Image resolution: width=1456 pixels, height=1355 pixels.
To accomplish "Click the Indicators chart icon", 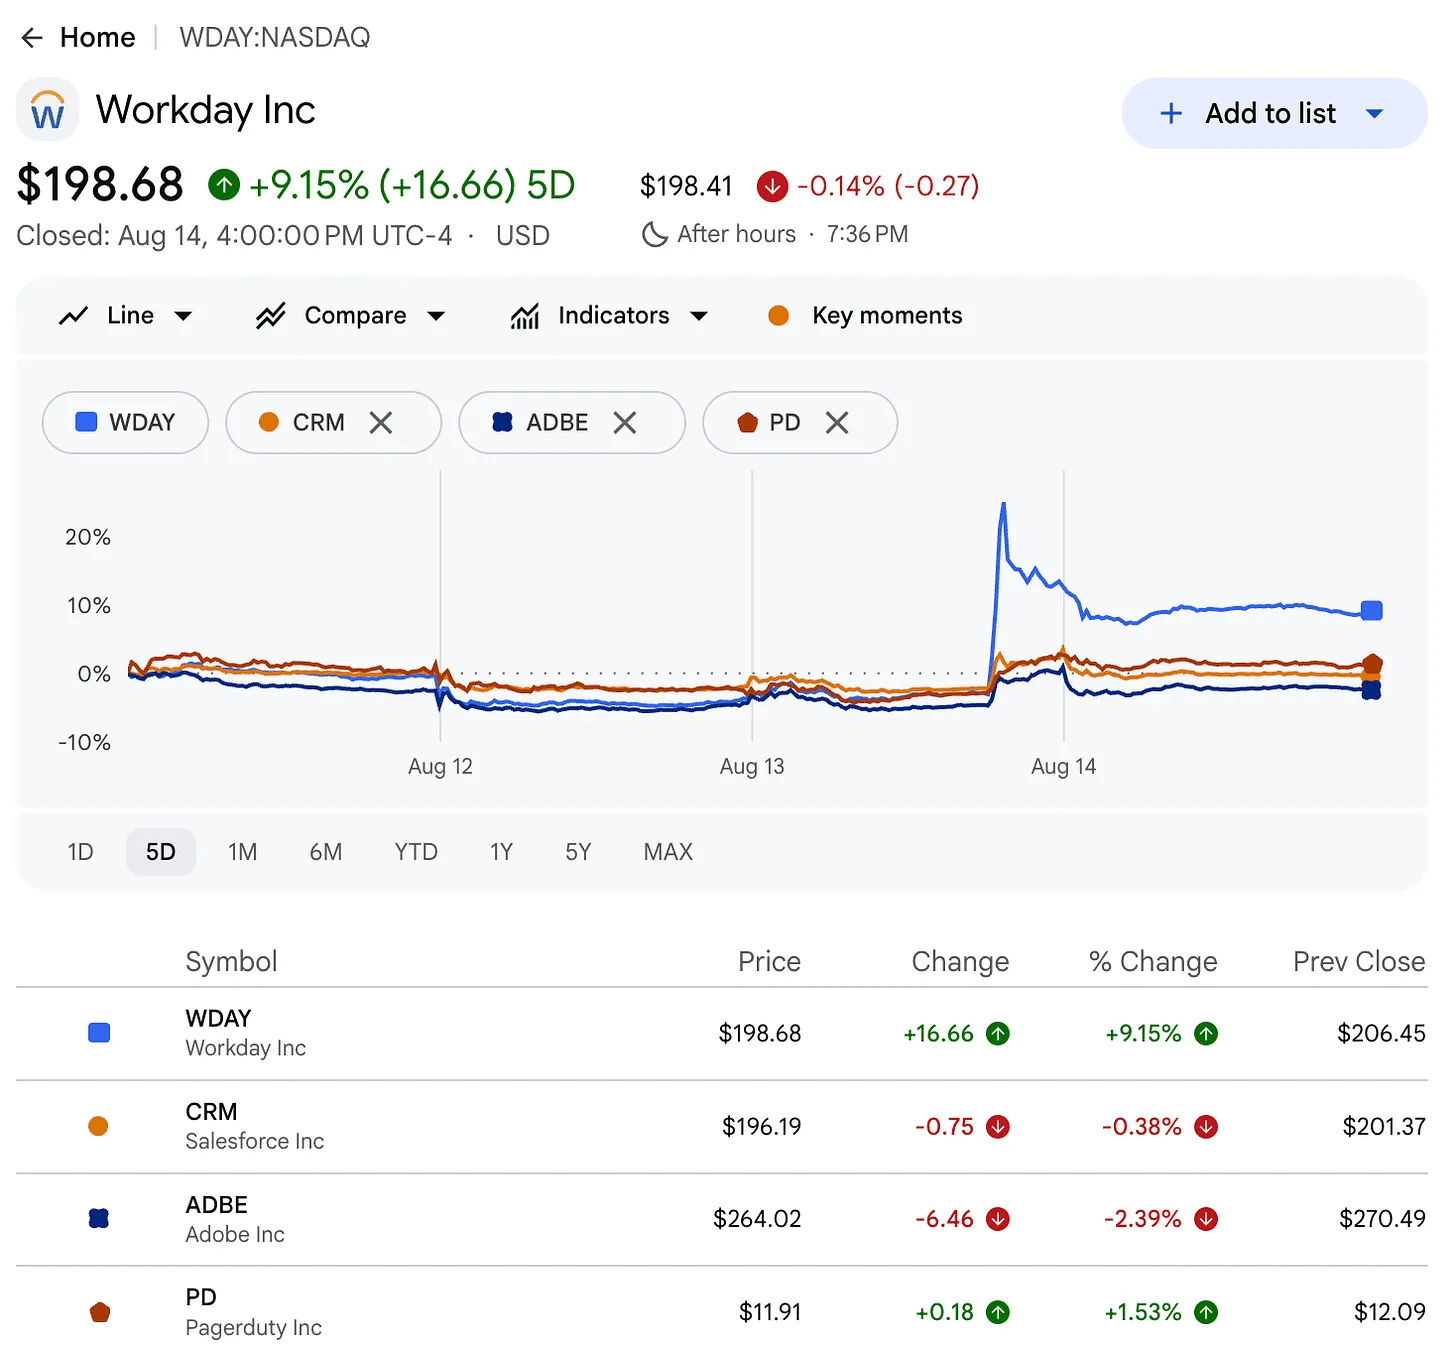I will pos(525,316).
